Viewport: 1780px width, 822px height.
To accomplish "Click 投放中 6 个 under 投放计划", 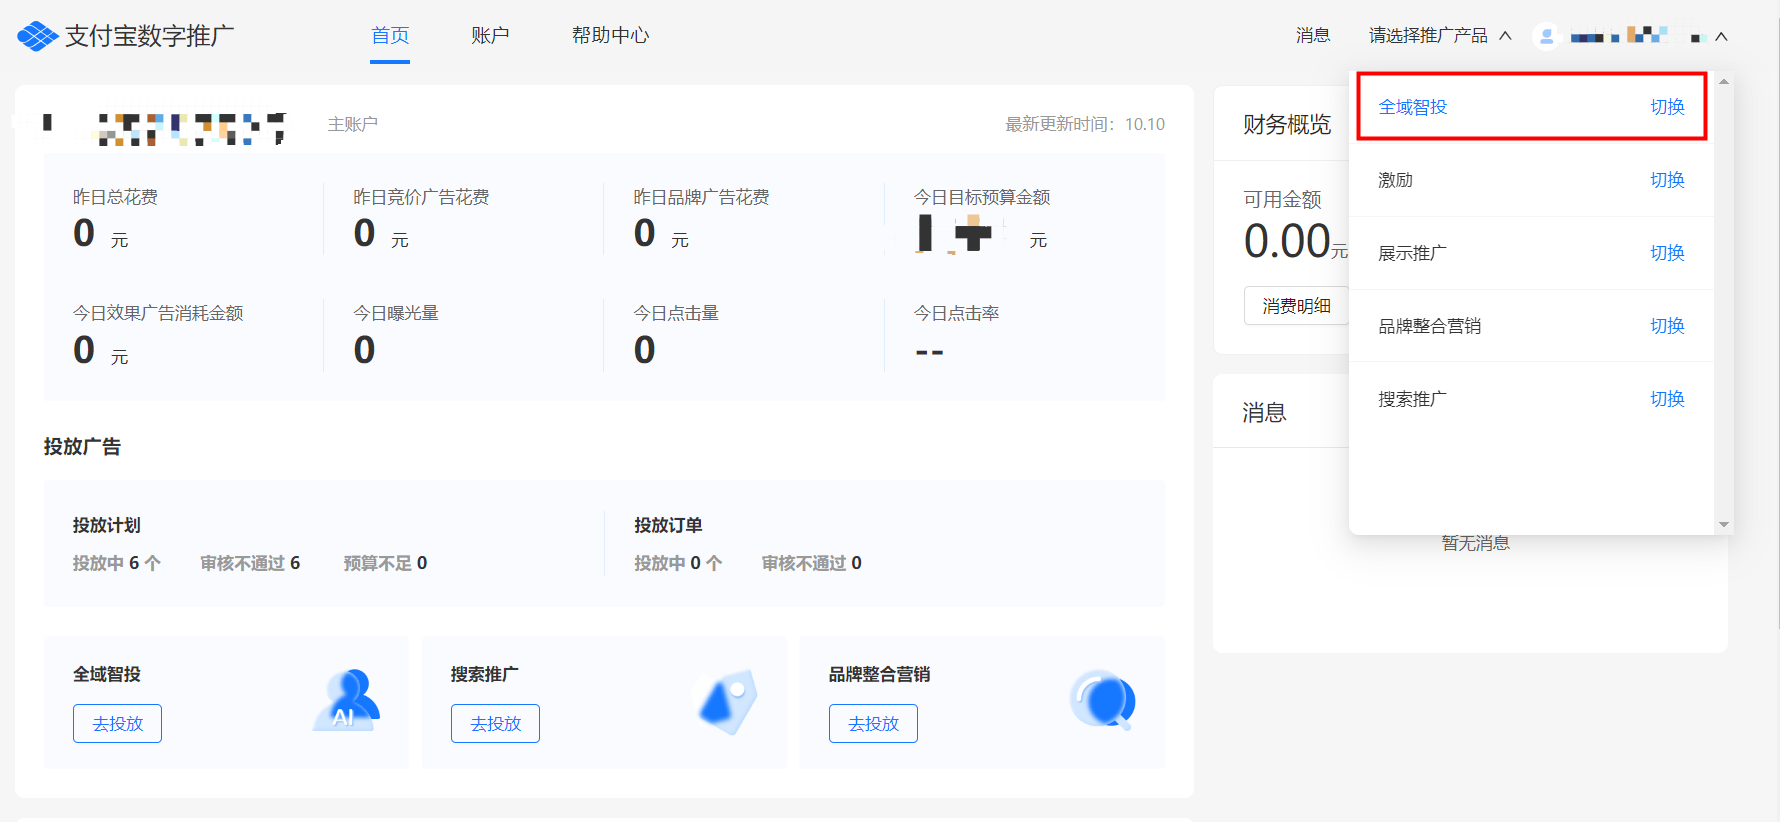I will 117,563.
